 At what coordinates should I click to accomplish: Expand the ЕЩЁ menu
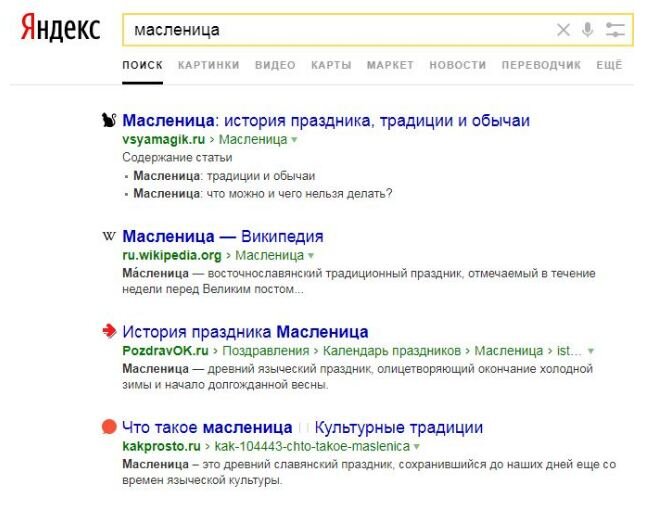point(609,65)
